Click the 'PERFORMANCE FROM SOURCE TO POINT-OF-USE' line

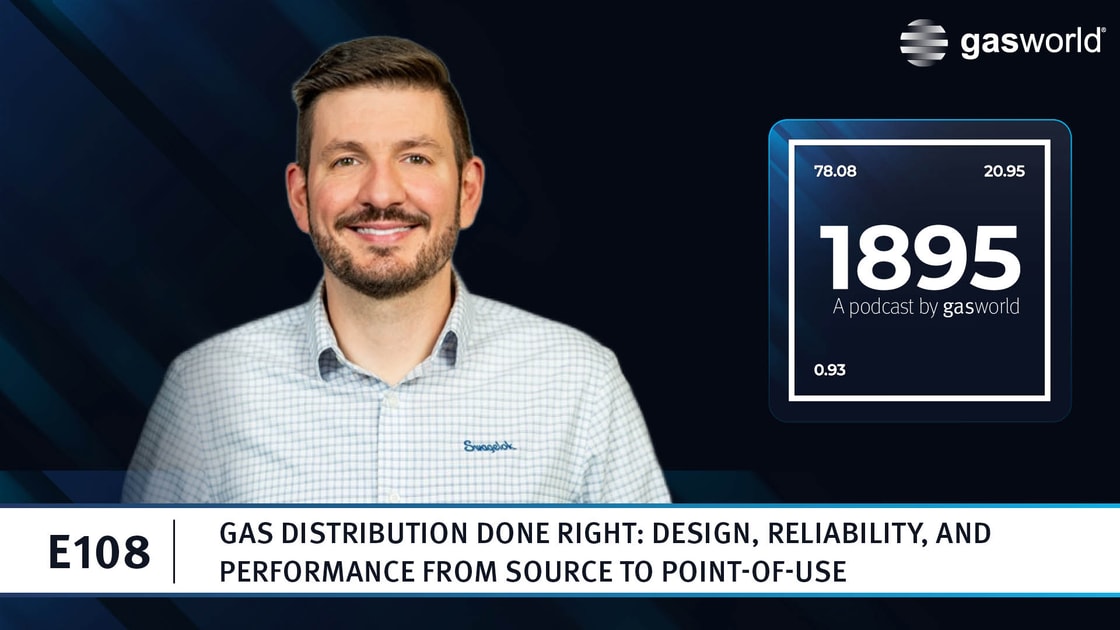[533, 571]
